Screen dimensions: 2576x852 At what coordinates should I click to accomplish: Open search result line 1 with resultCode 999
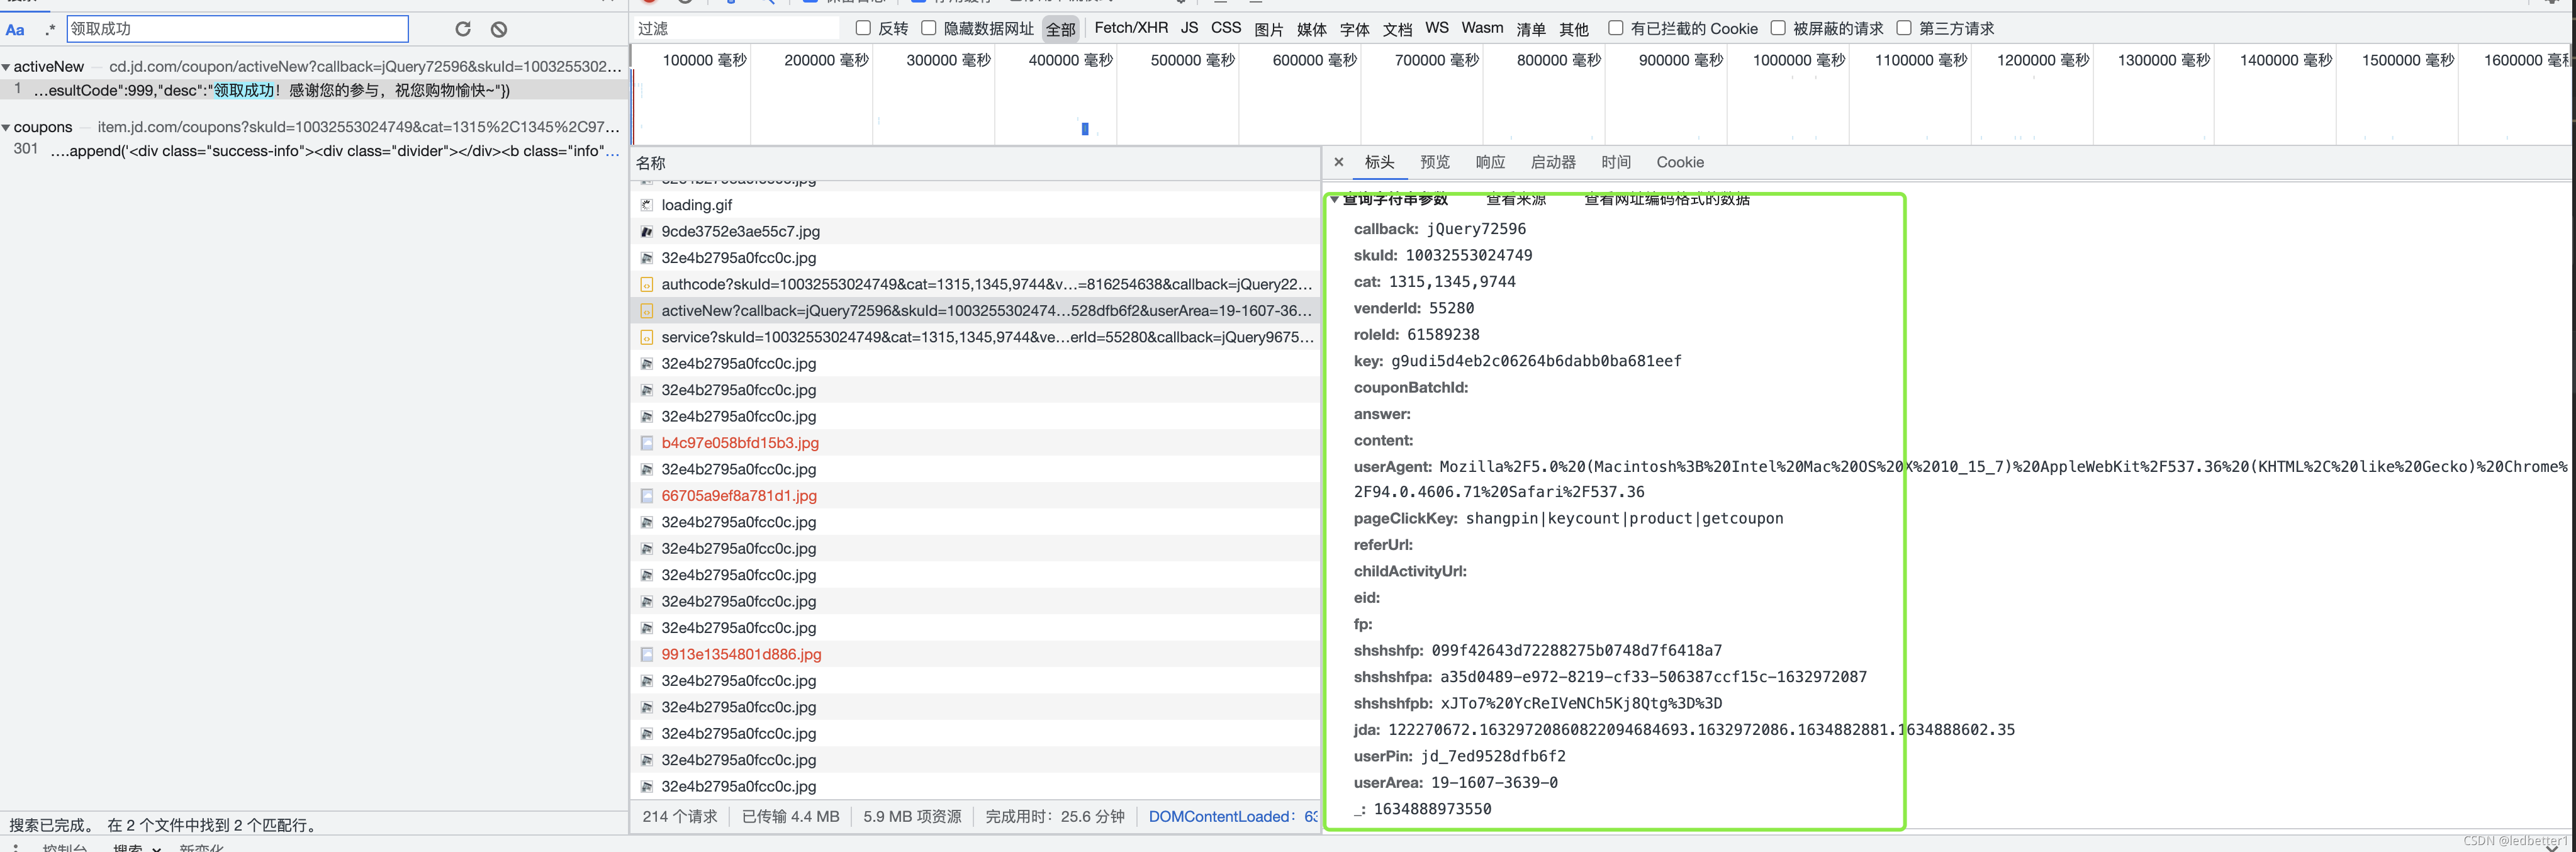pos(314,90)
